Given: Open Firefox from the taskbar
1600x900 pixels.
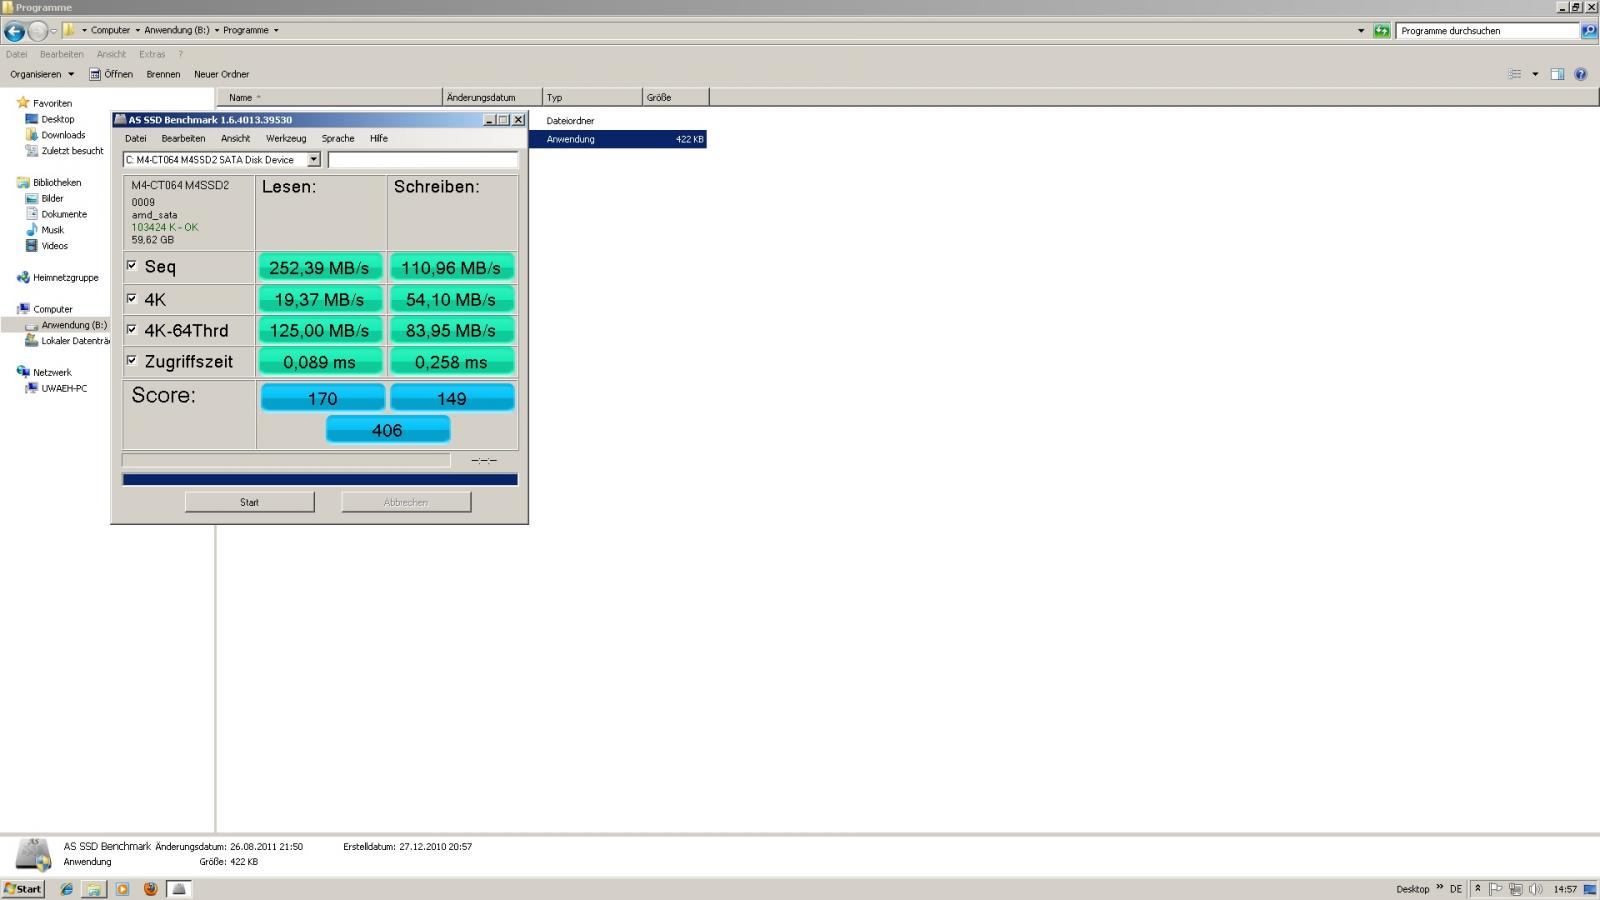Looking at the screenshot, I should pos(151,889).
